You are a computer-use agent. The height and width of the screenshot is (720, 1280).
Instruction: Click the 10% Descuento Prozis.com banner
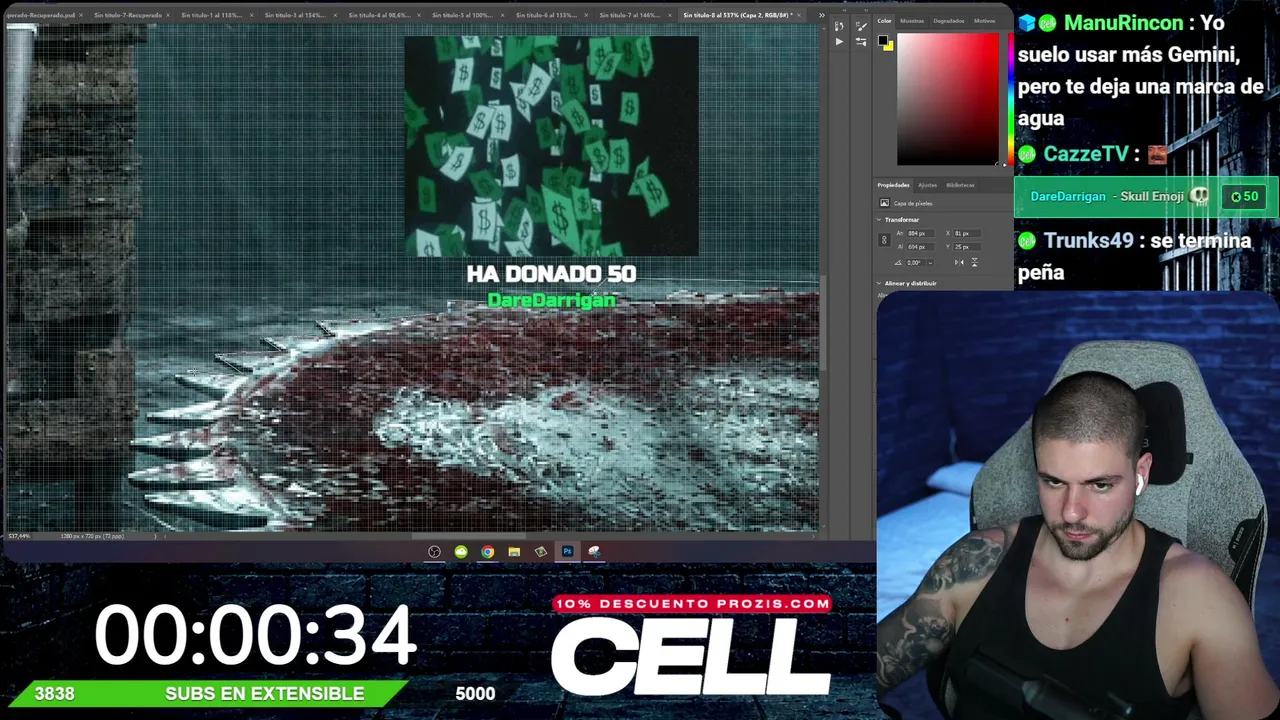tap(692, 604)
